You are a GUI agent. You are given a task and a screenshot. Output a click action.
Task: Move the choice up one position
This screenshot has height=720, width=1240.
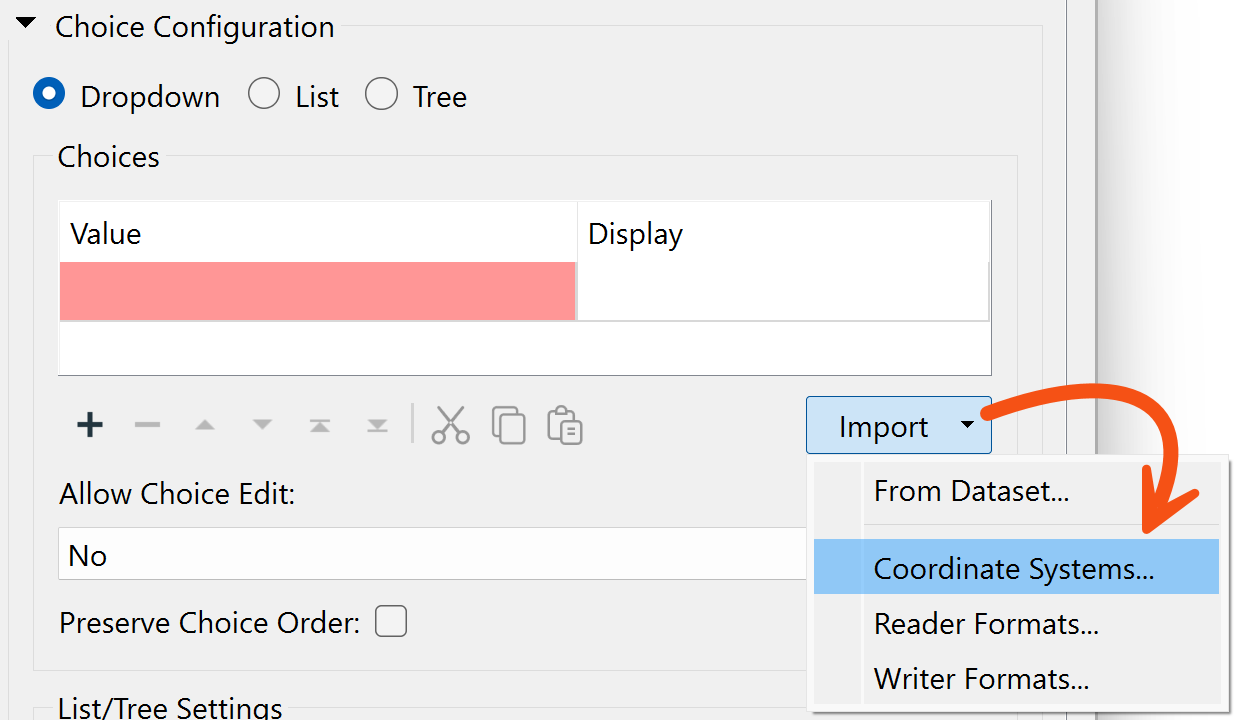205,424
